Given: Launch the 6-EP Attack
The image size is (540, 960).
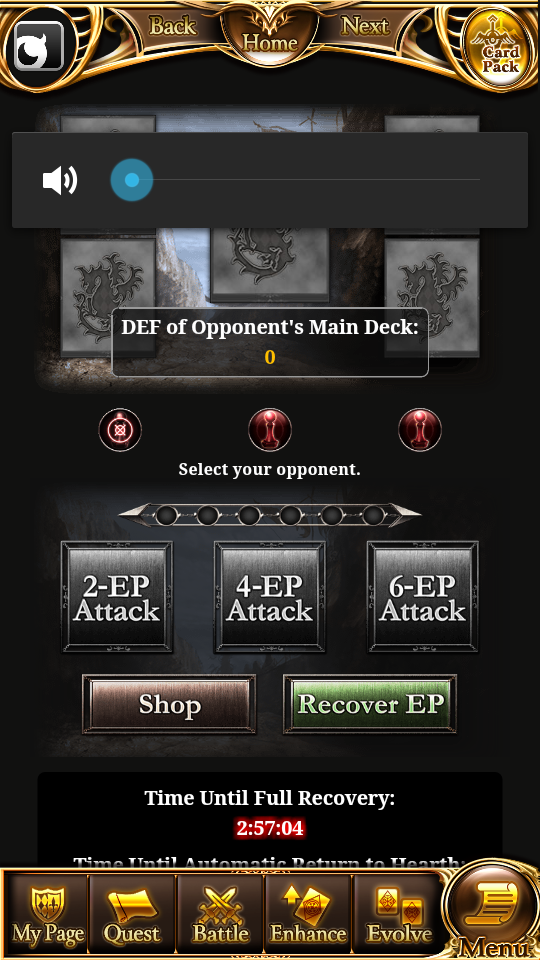Looking at the screenshot, I should point(422,597).
